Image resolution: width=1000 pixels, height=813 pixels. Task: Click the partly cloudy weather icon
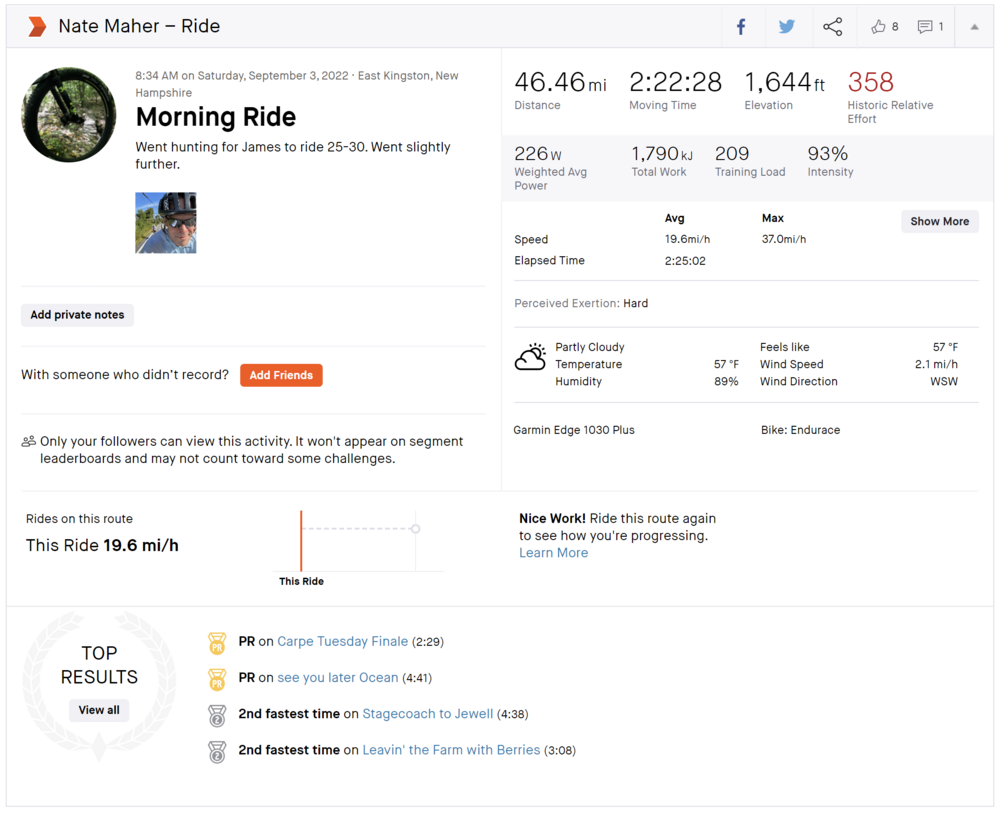coord(530,358)
